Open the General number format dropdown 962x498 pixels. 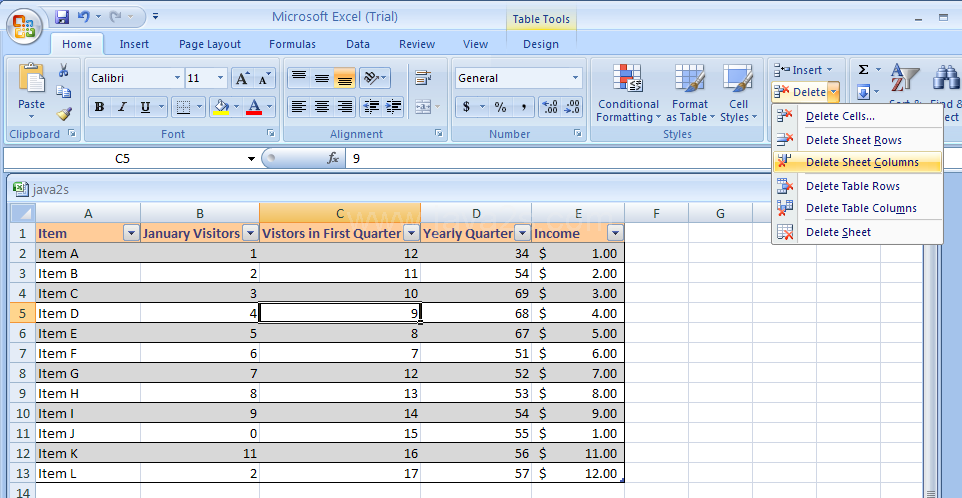[575, 79]
